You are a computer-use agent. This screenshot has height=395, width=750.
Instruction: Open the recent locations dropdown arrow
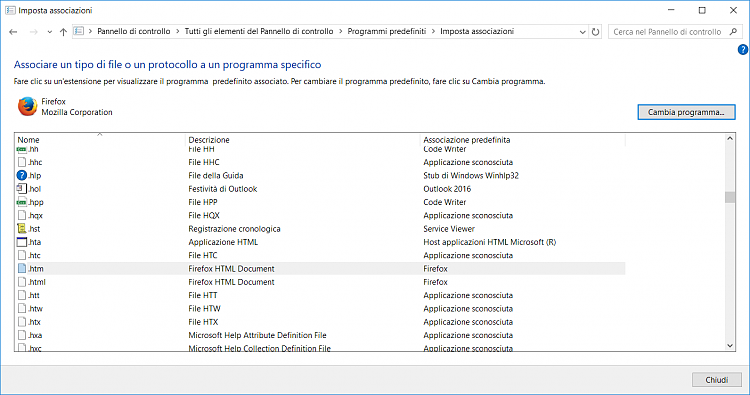[49, 32]
